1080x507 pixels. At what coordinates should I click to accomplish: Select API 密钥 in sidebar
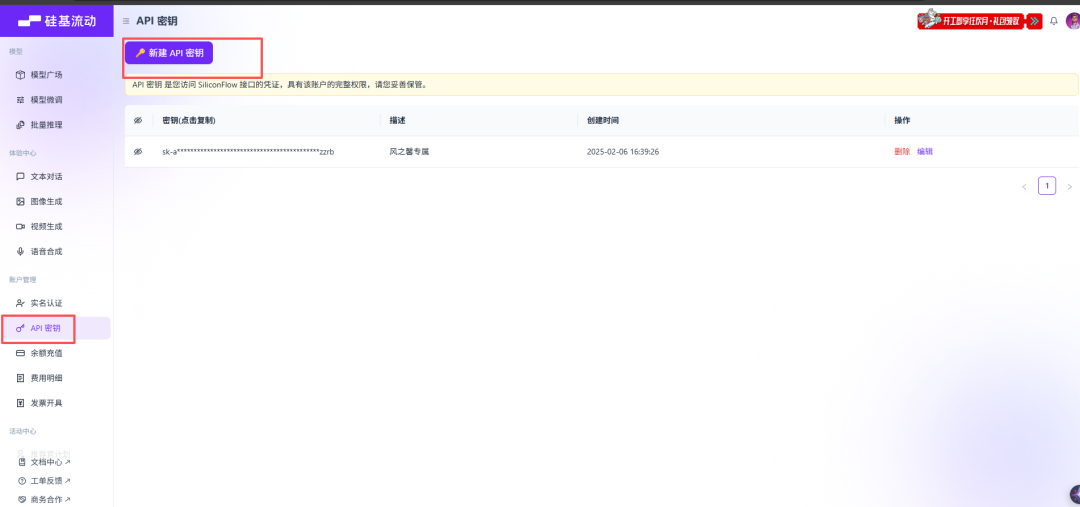point(55,328)
